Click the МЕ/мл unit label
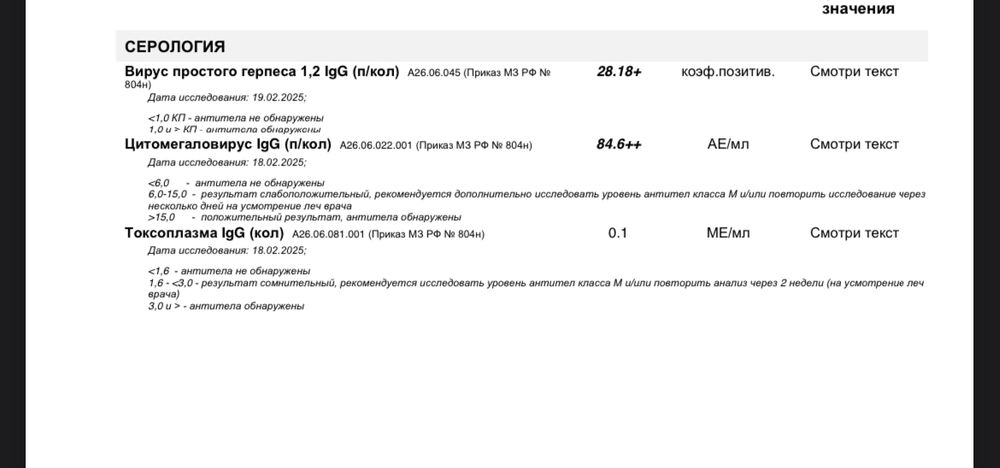1000x468 pixels. [x=727, y=233]
